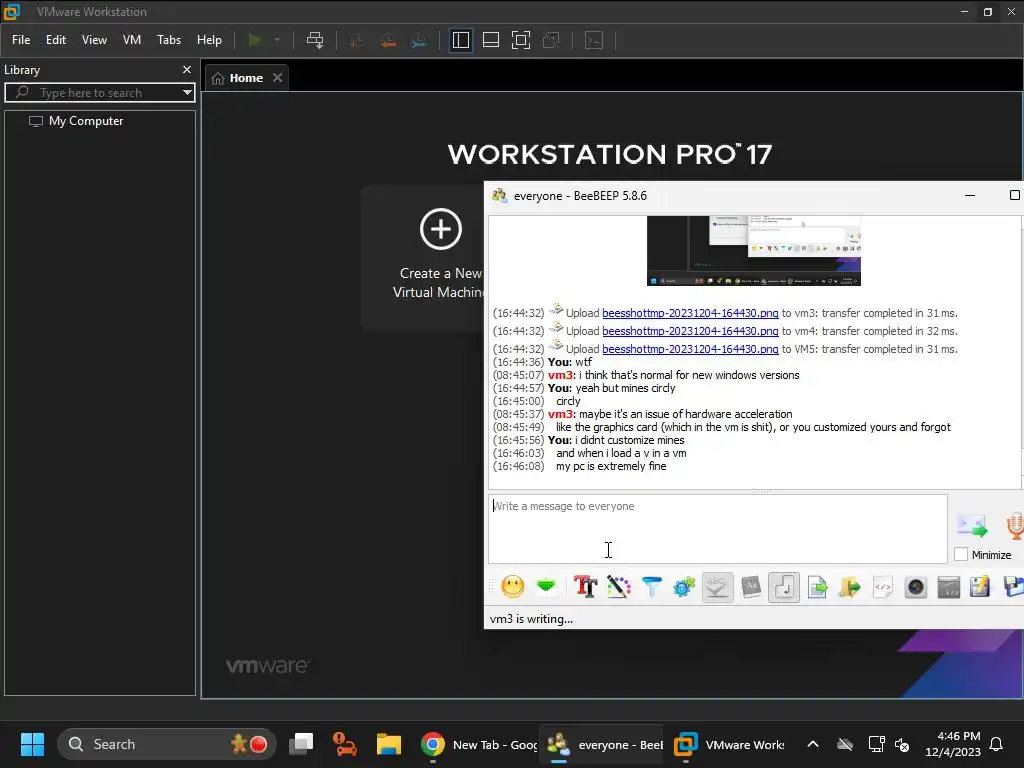Click the console view toolbar icon
This screenshot has width=1024, height=768.
pos(594,40)
